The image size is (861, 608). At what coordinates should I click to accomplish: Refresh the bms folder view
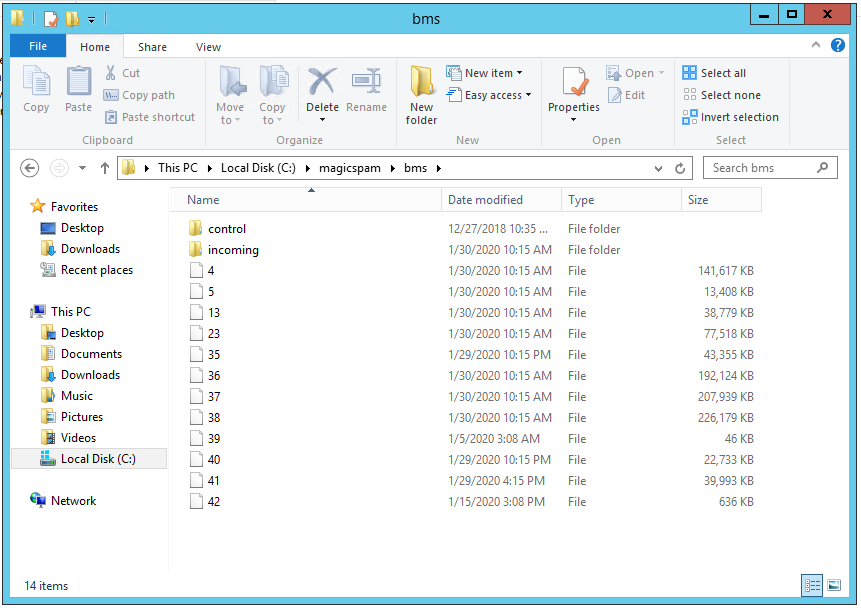[x=681, y=168]
